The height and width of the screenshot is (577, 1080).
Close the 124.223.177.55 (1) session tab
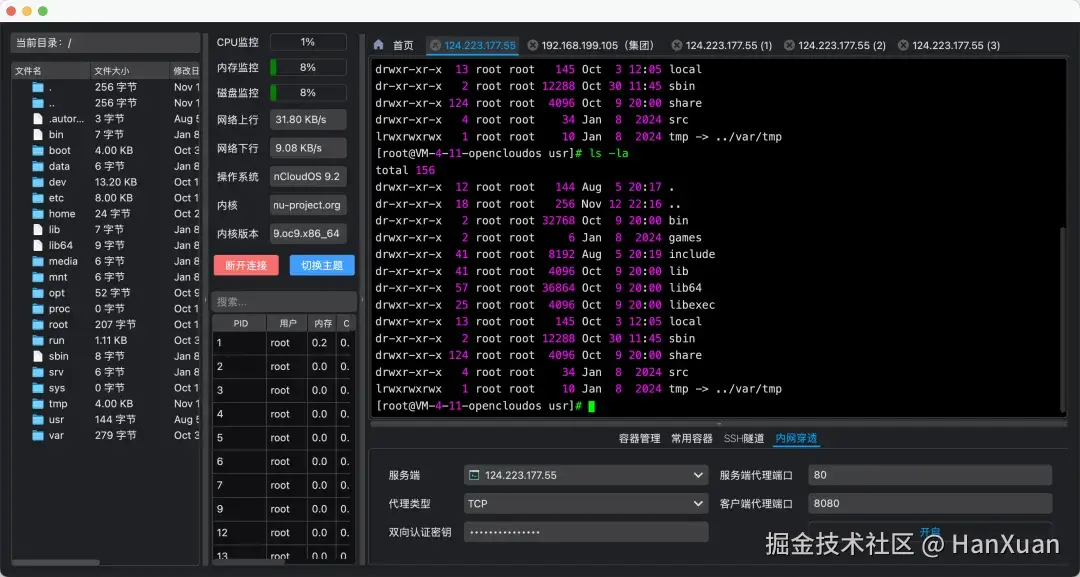click(676, 45)
